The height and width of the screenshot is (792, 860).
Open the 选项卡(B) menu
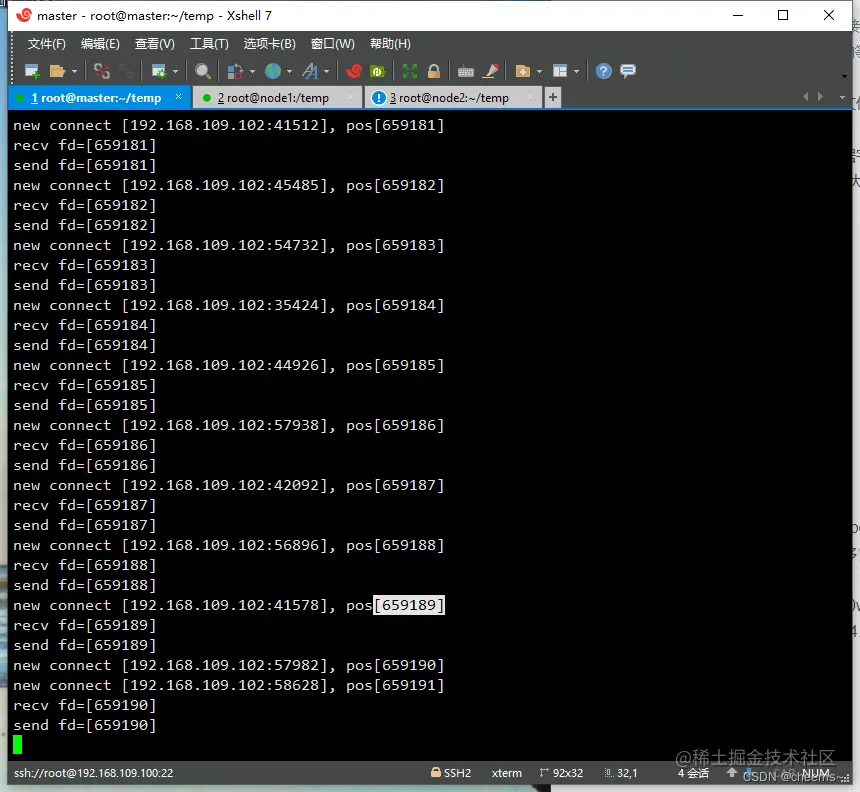click(x=269, y=44)
